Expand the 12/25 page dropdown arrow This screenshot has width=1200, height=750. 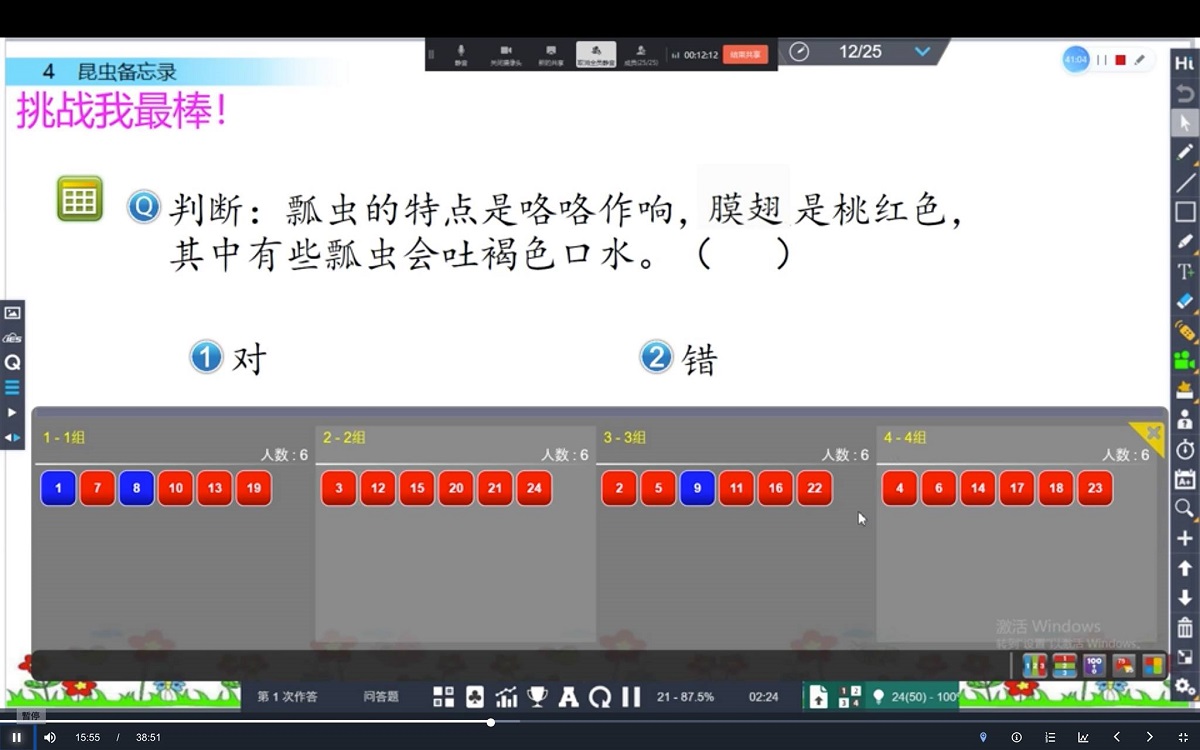(x=922, y=52)
